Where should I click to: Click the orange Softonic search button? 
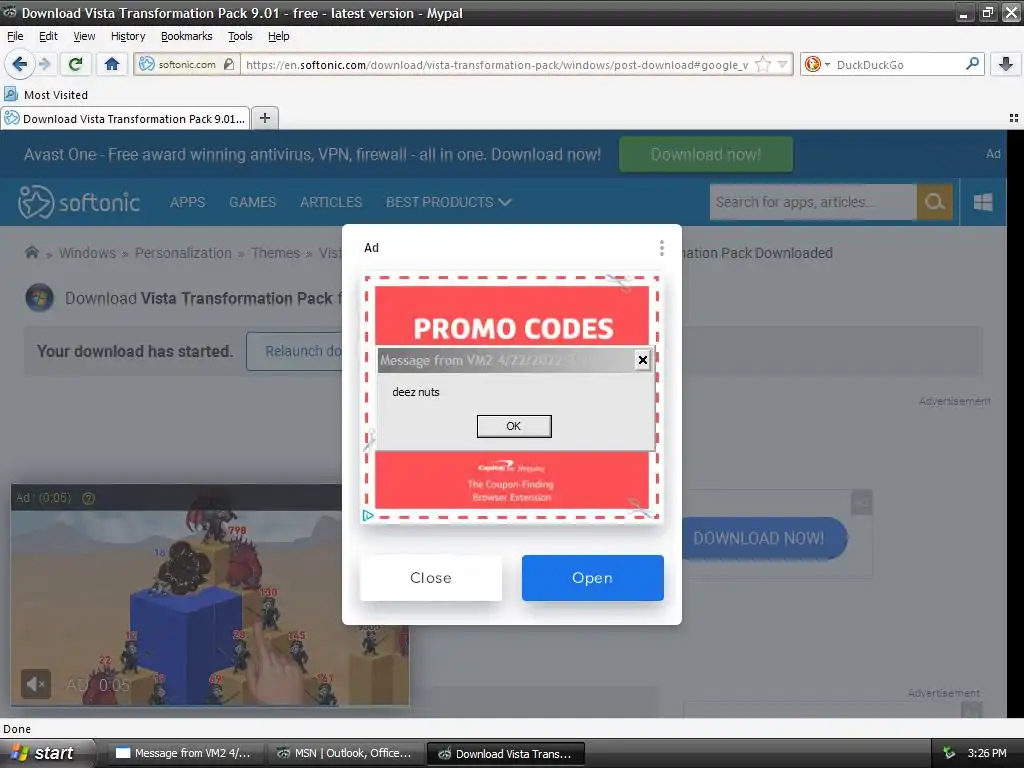point(935,202)
